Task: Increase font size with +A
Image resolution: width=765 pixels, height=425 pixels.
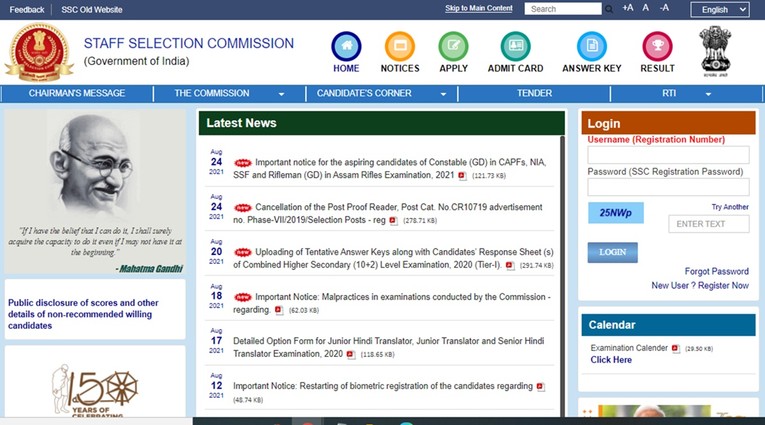Action: [x=627, y=8]
